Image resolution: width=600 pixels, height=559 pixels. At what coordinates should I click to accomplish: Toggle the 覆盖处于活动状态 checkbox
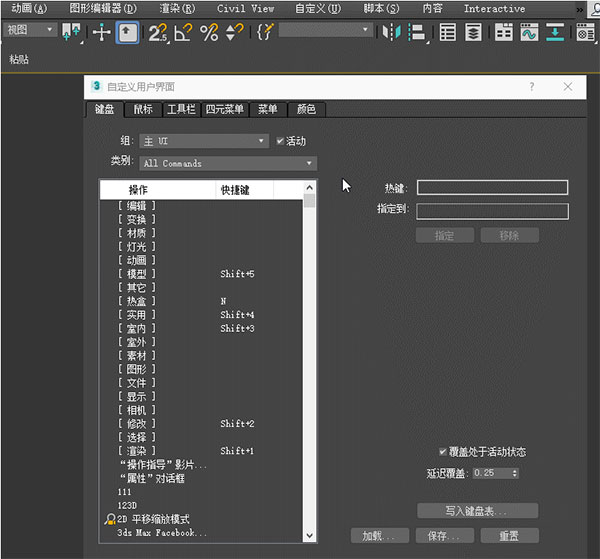[x=443, y=452]
